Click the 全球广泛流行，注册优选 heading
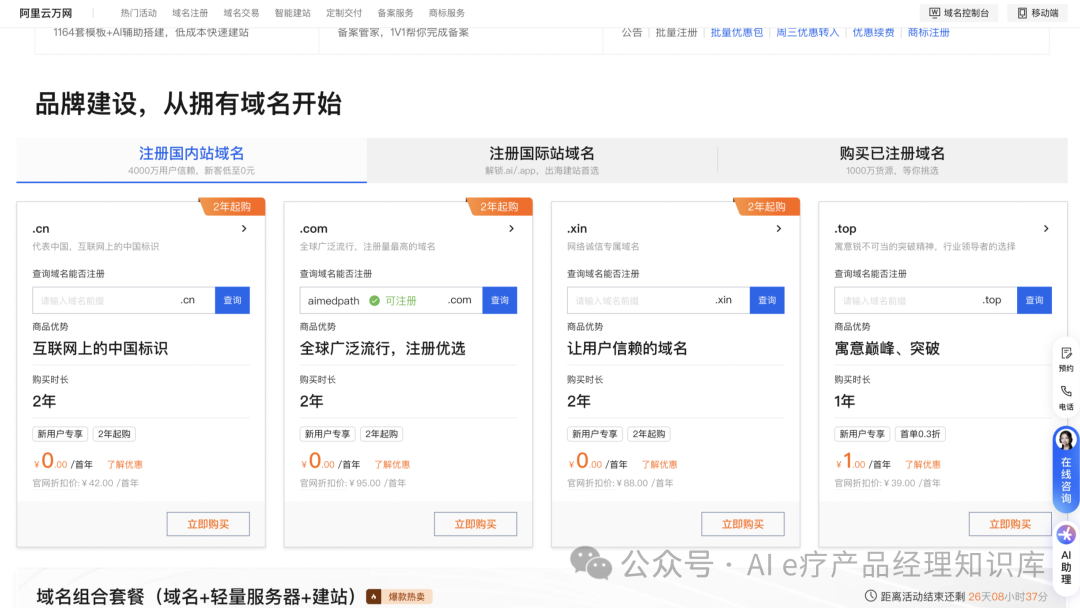Image resolution: width=1080 pixels, height=608 pixels. point(382,348)
